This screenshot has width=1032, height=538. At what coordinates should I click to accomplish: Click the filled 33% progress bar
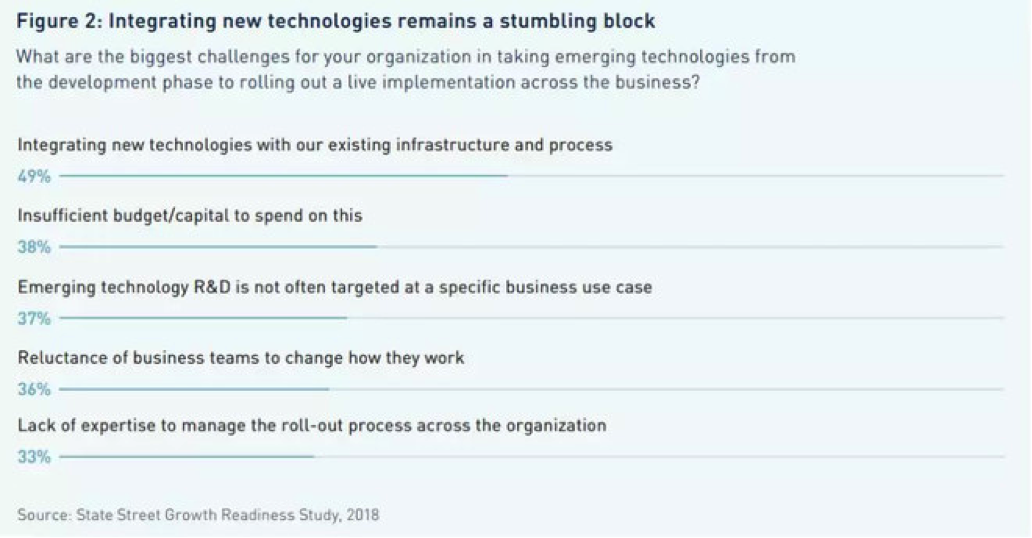187,456
